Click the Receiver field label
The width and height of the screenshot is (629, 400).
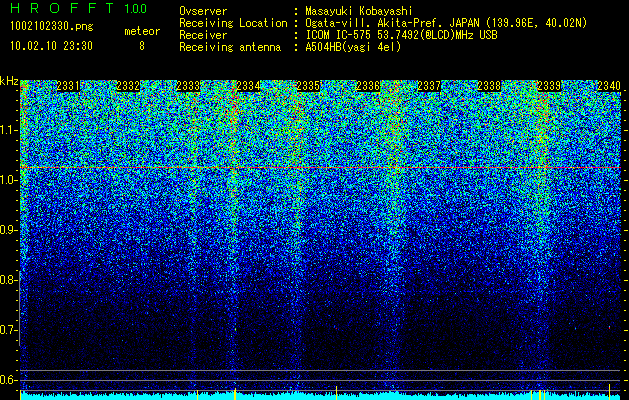pos(203,35)
